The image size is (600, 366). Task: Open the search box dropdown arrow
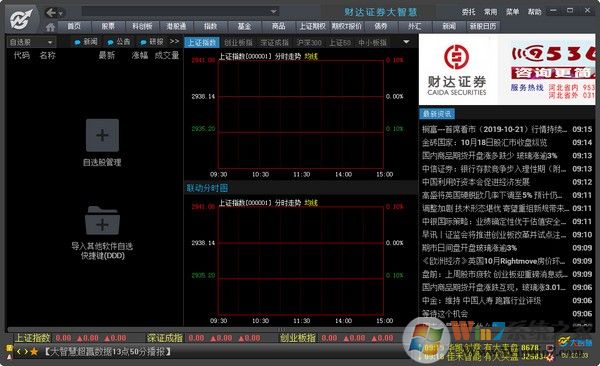(x=273, y=11)
